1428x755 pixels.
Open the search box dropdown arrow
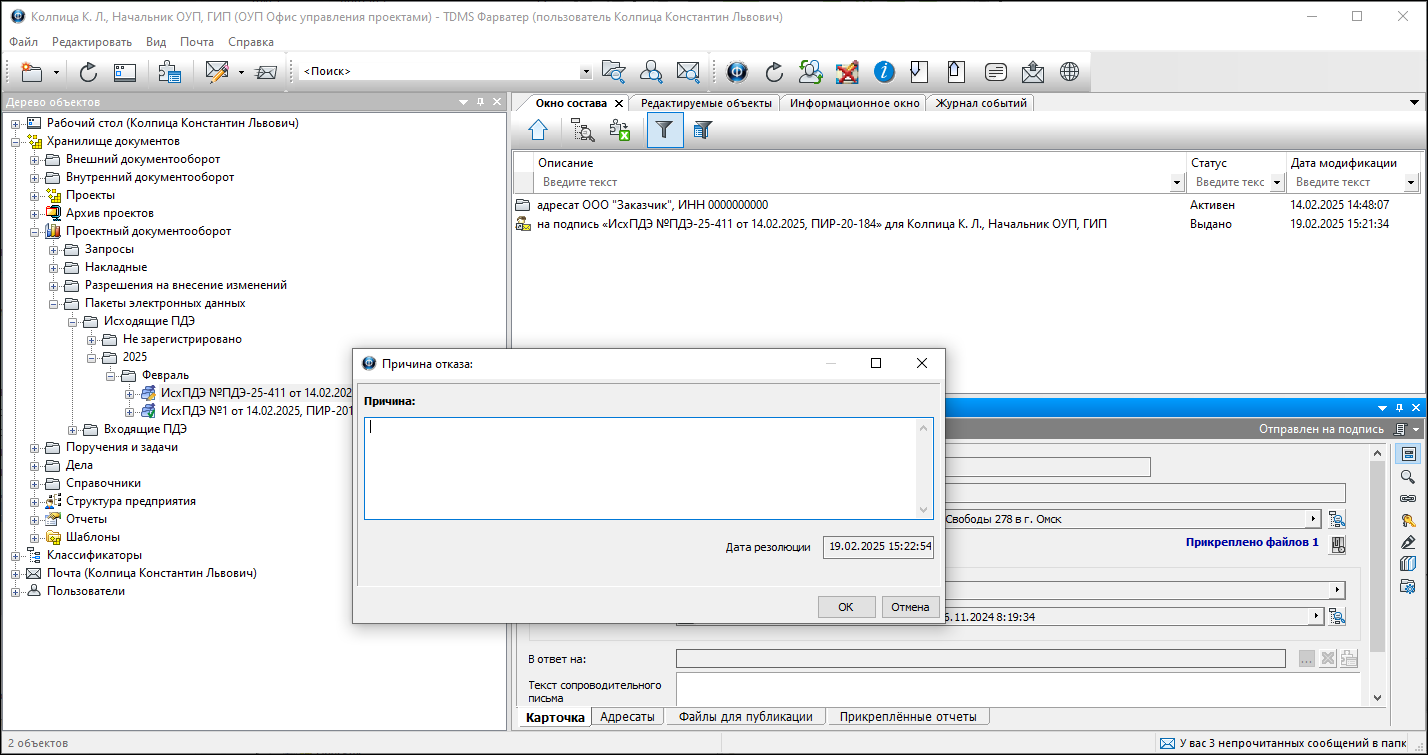click(586, 72)
